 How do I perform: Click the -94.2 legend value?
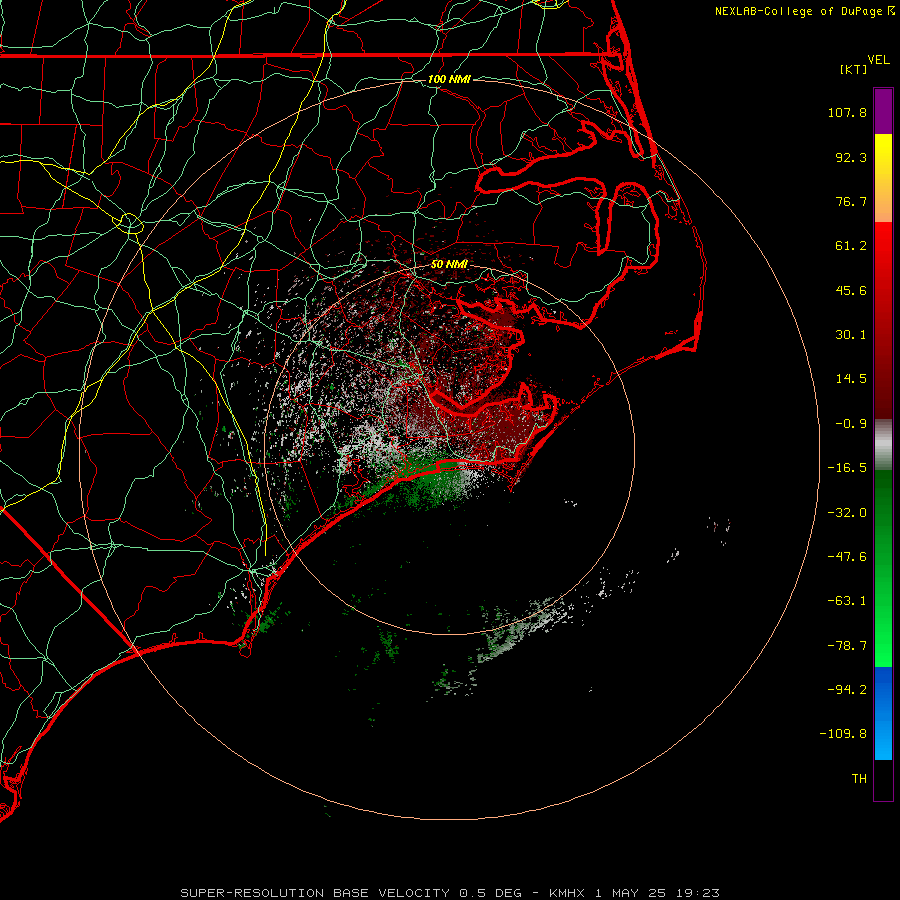click(x=847, y=689)
